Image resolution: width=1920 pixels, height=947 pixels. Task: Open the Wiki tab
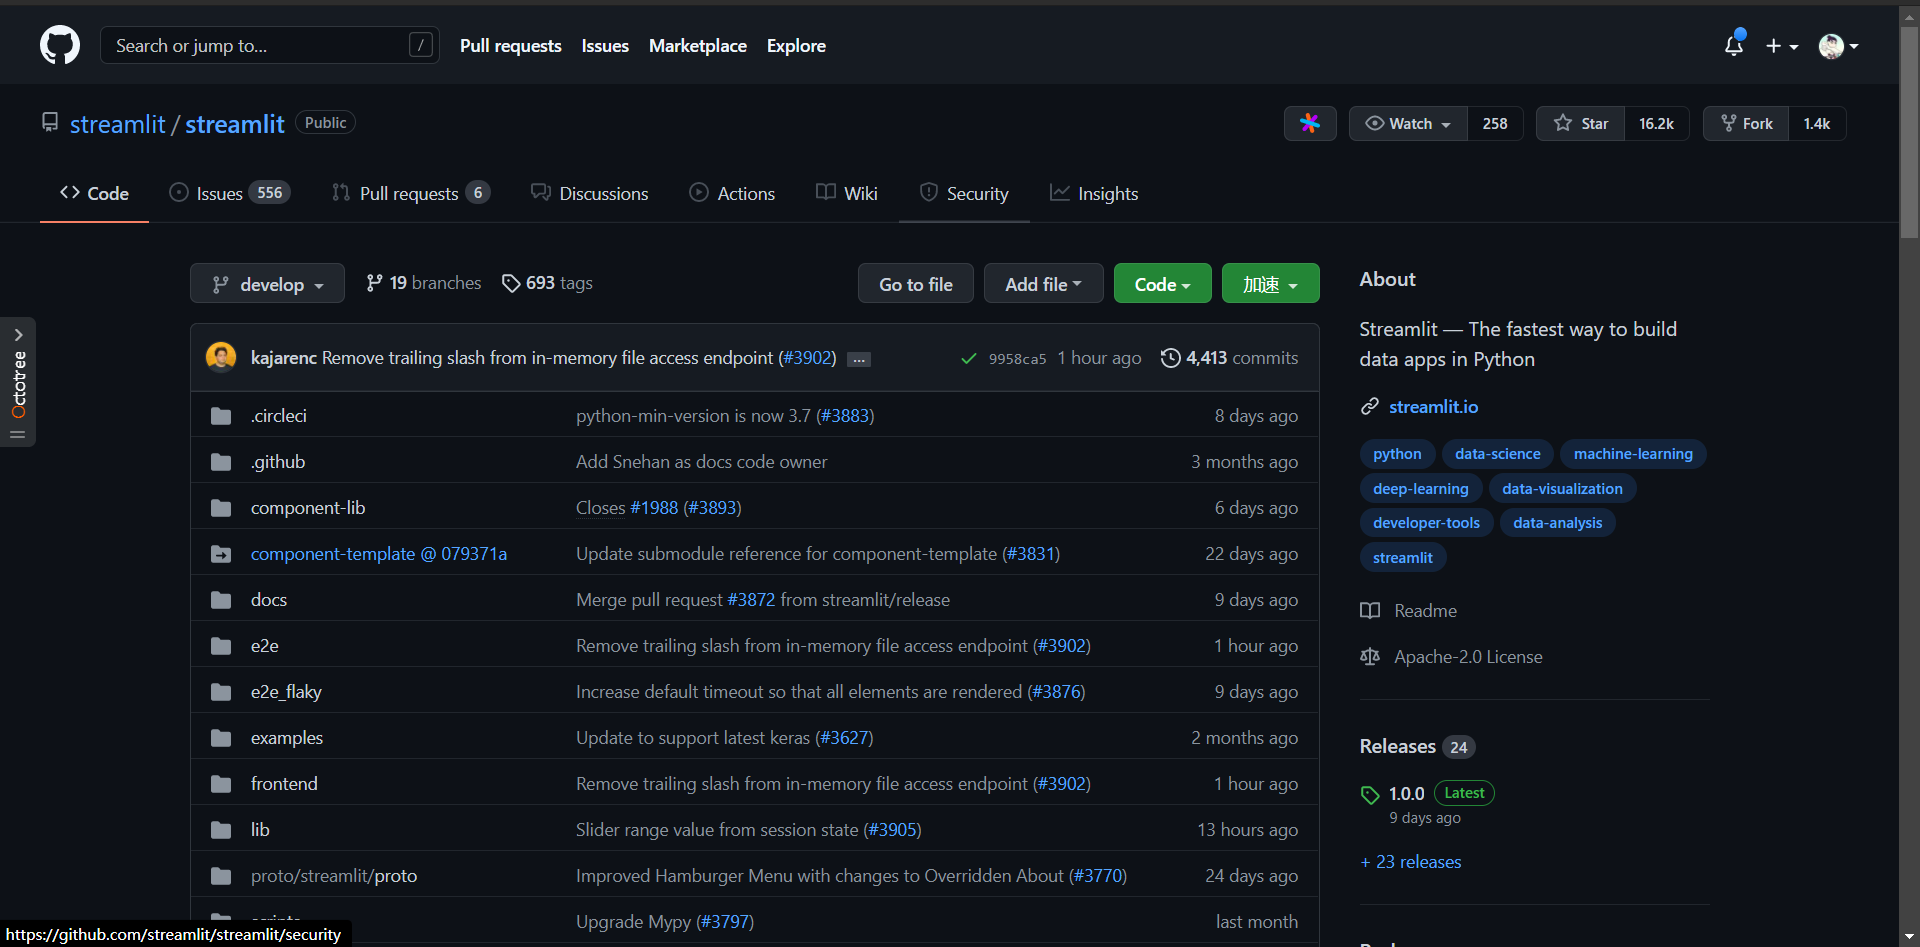click(847, 193)
